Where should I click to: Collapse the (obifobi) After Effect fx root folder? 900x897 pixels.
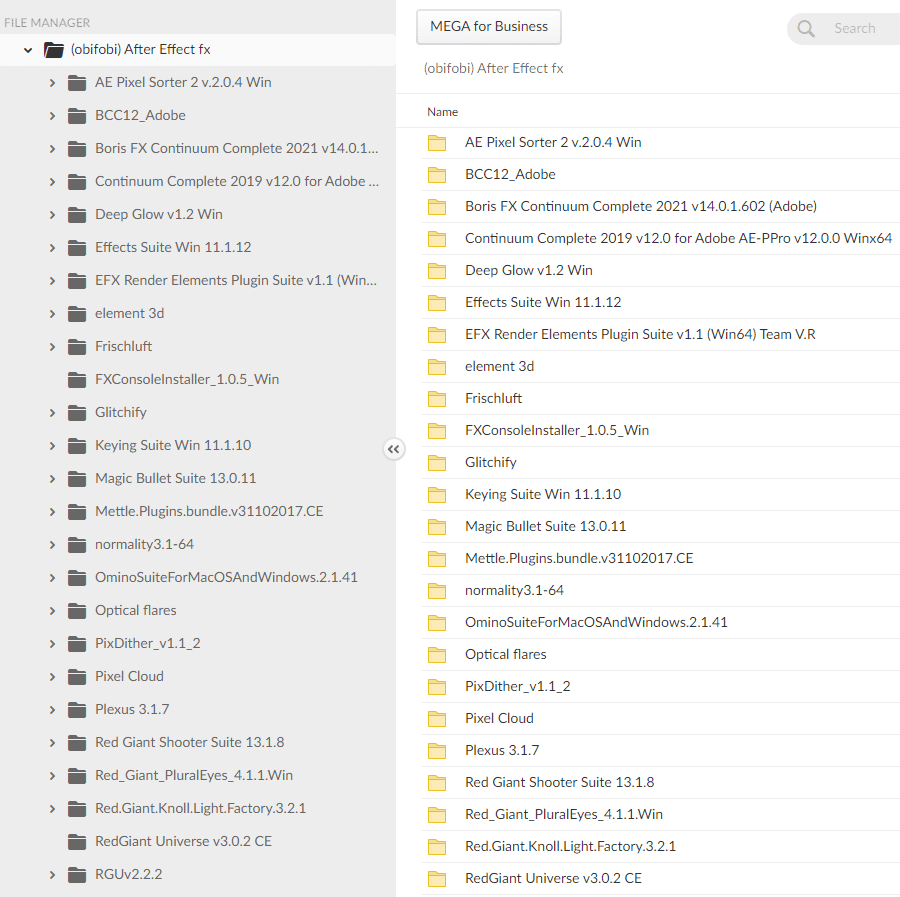(28, 50)
